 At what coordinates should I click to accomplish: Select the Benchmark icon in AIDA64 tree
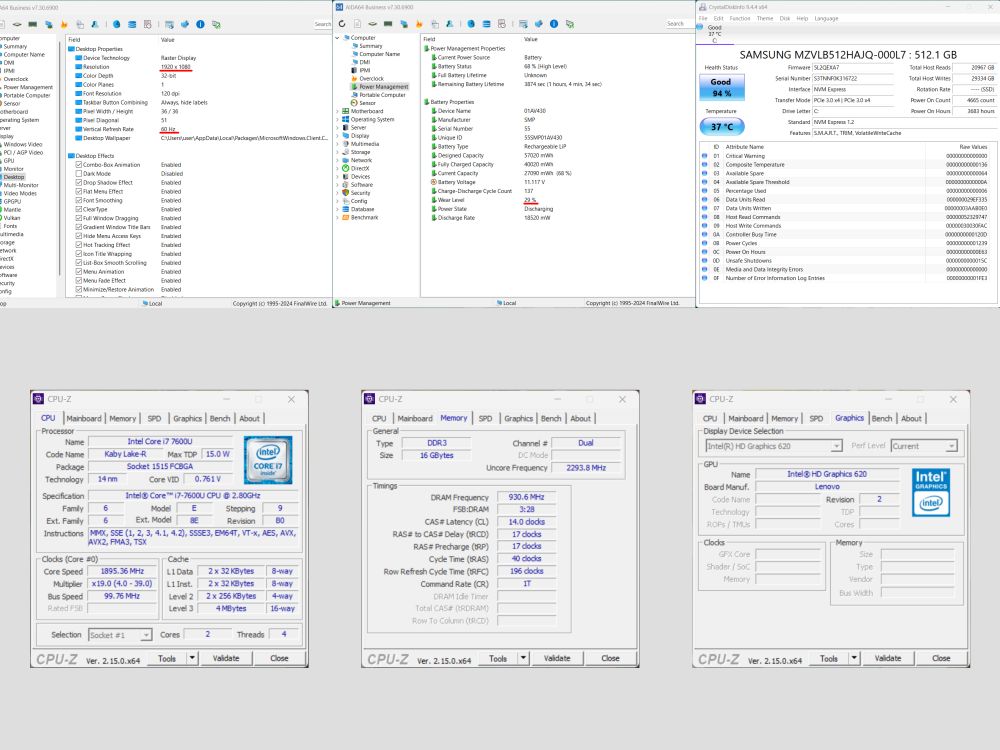coord(346,217)
